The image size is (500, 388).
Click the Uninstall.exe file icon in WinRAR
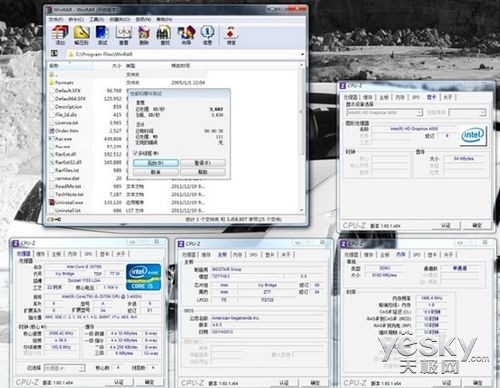tap(52, 202)
